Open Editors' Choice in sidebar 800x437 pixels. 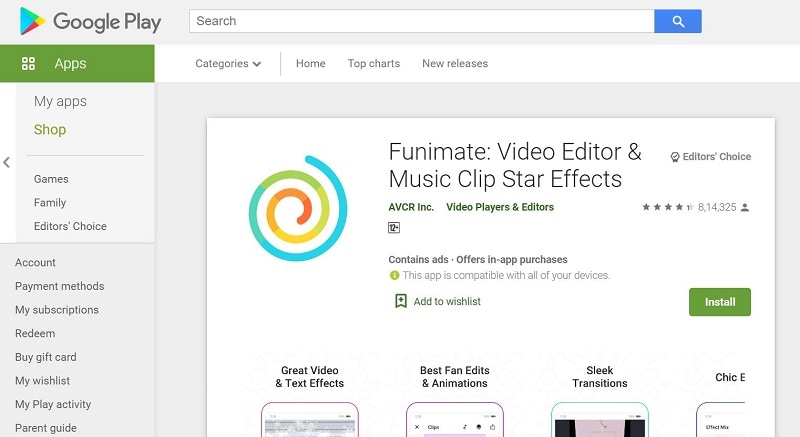tap(70, 226)
